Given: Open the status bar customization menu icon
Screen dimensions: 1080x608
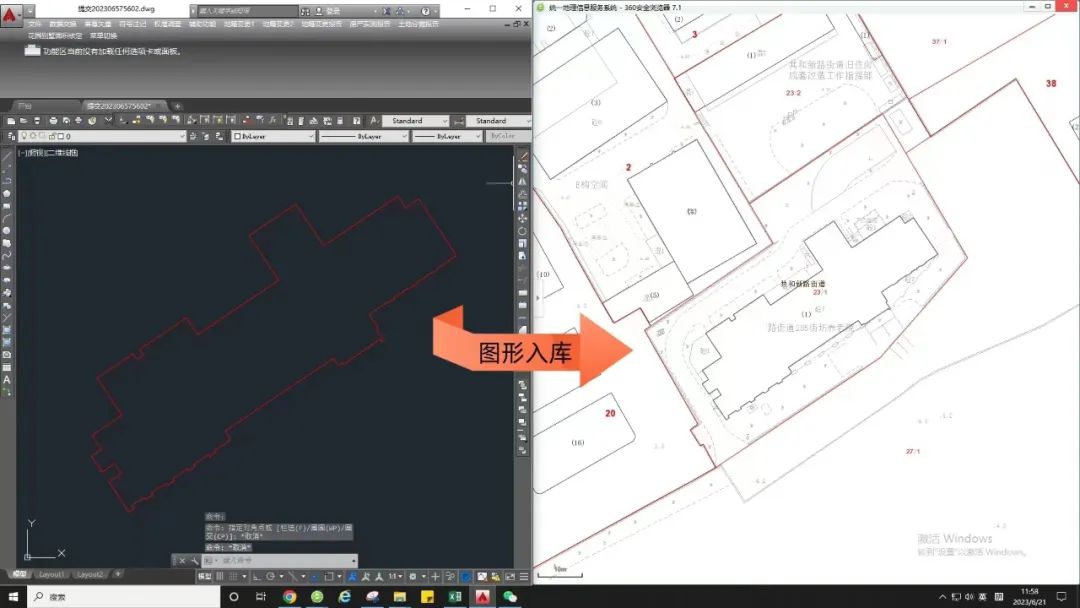Looking at the screenshot, I should [521, 577].
